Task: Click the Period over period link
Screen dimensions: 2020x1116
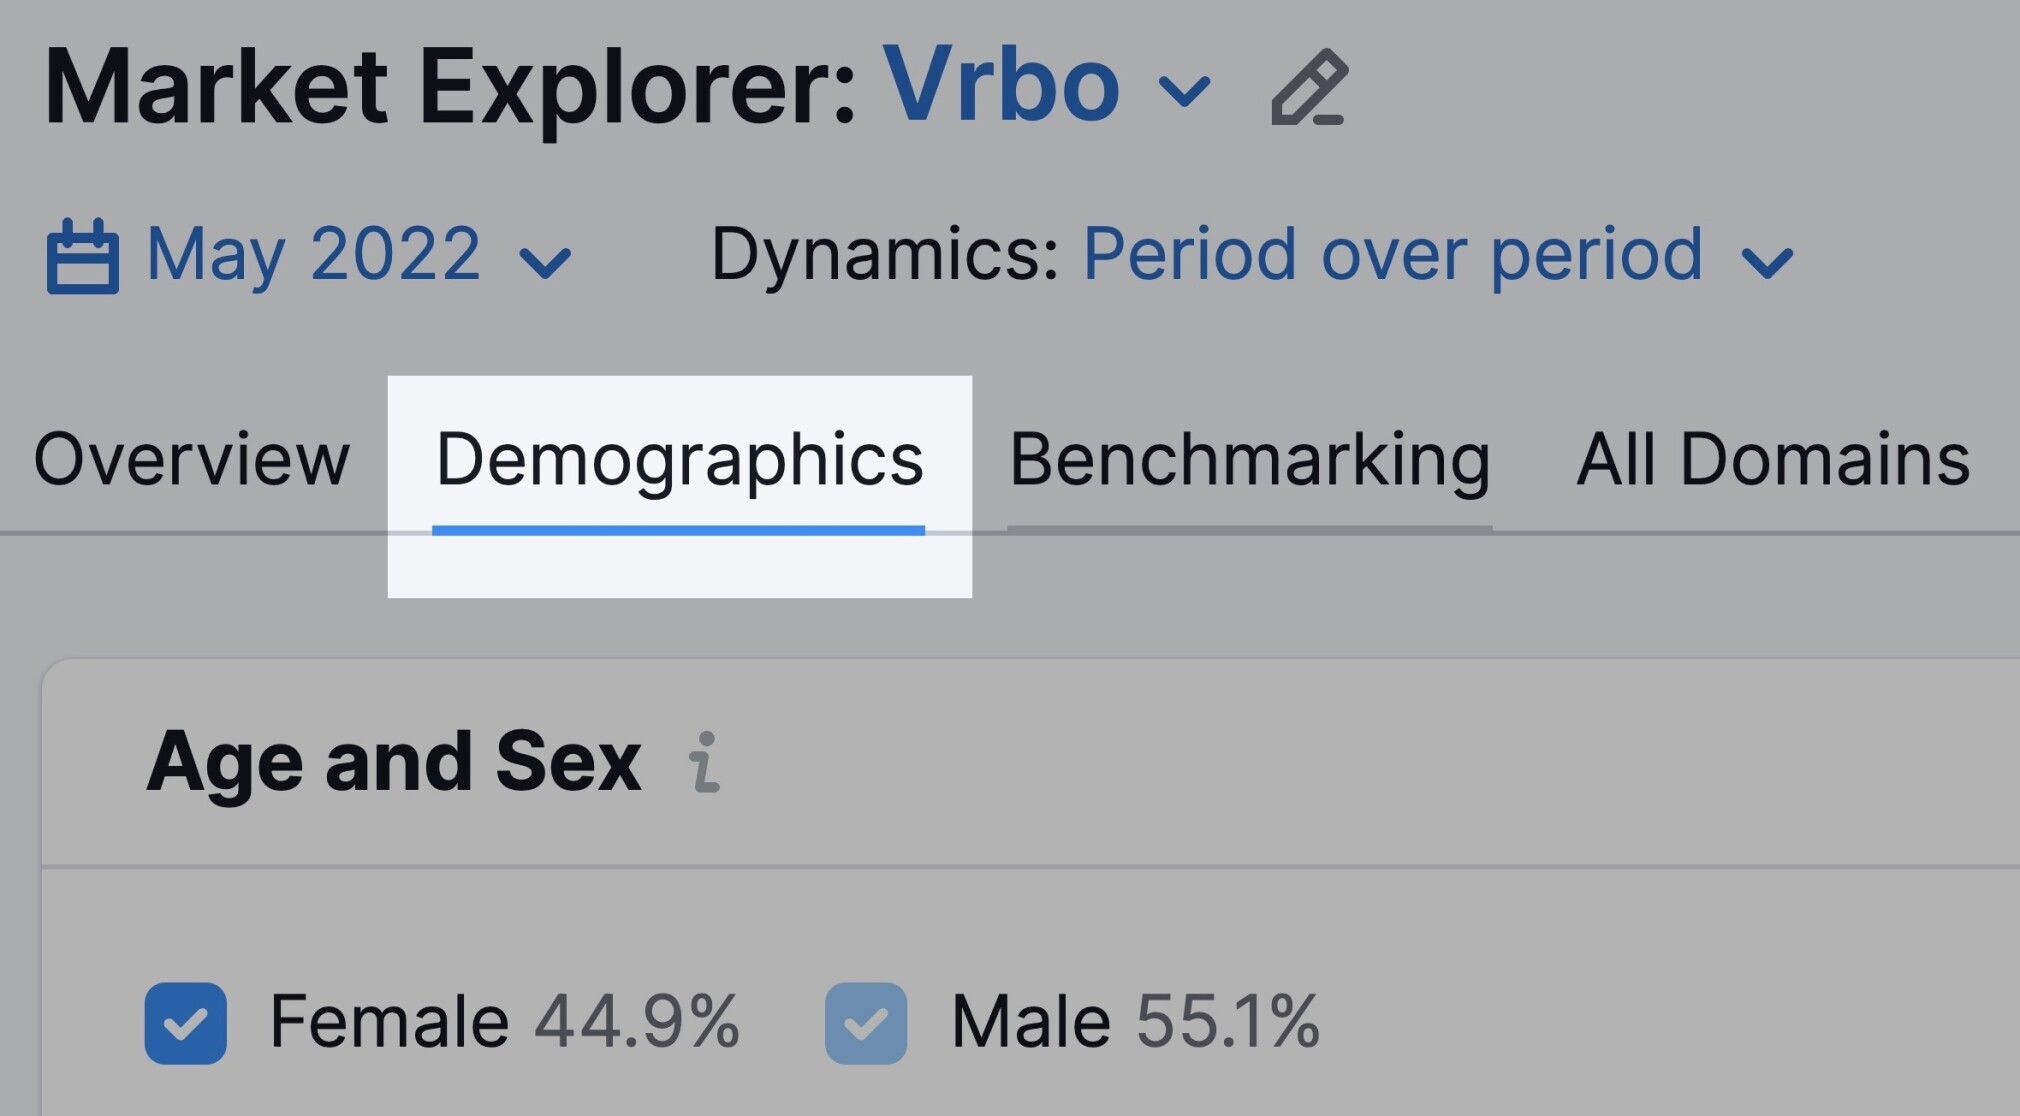Action: click(1393, 256)
